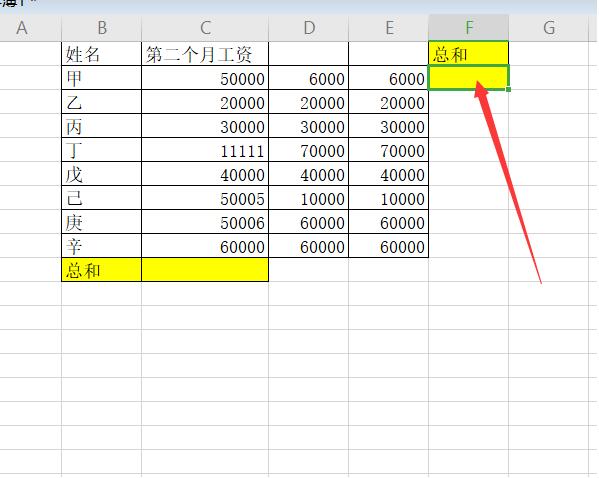Click the empty yellow total cell in column C
599x478 pixels.
coord(205,270)
